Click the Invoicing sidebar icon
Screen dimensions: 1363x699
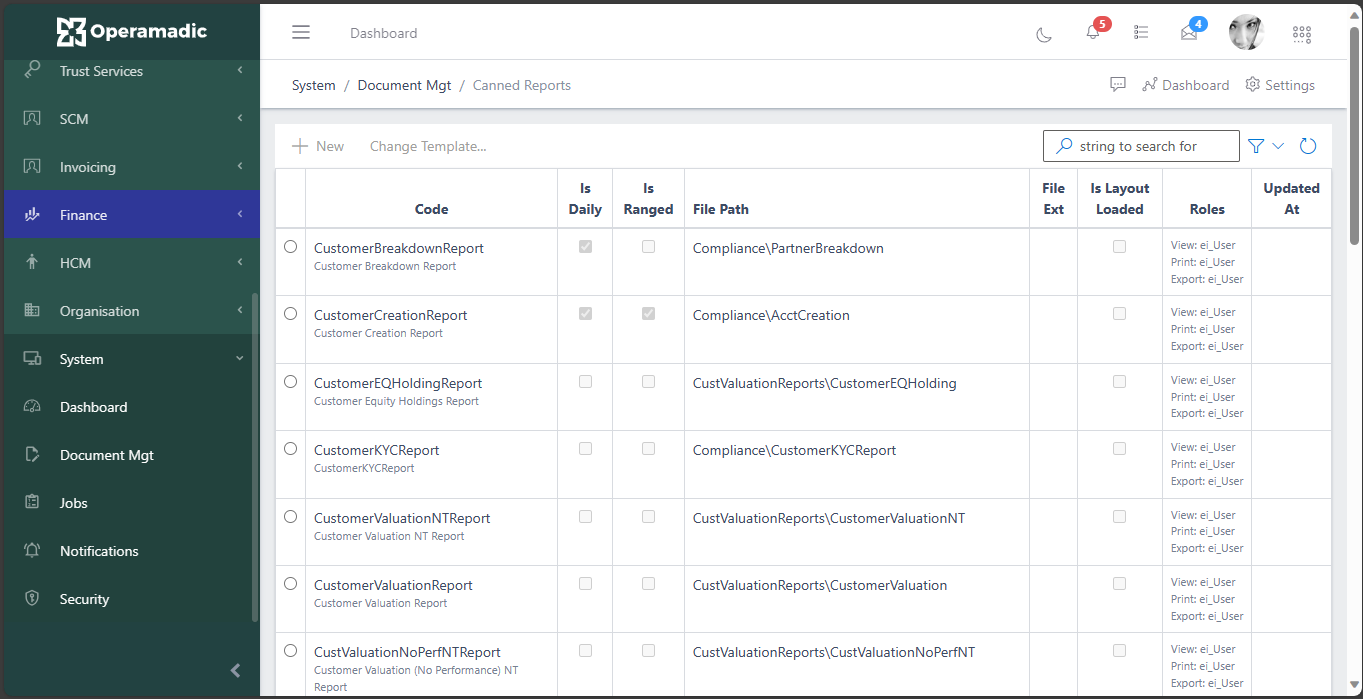tap(32, 166)
